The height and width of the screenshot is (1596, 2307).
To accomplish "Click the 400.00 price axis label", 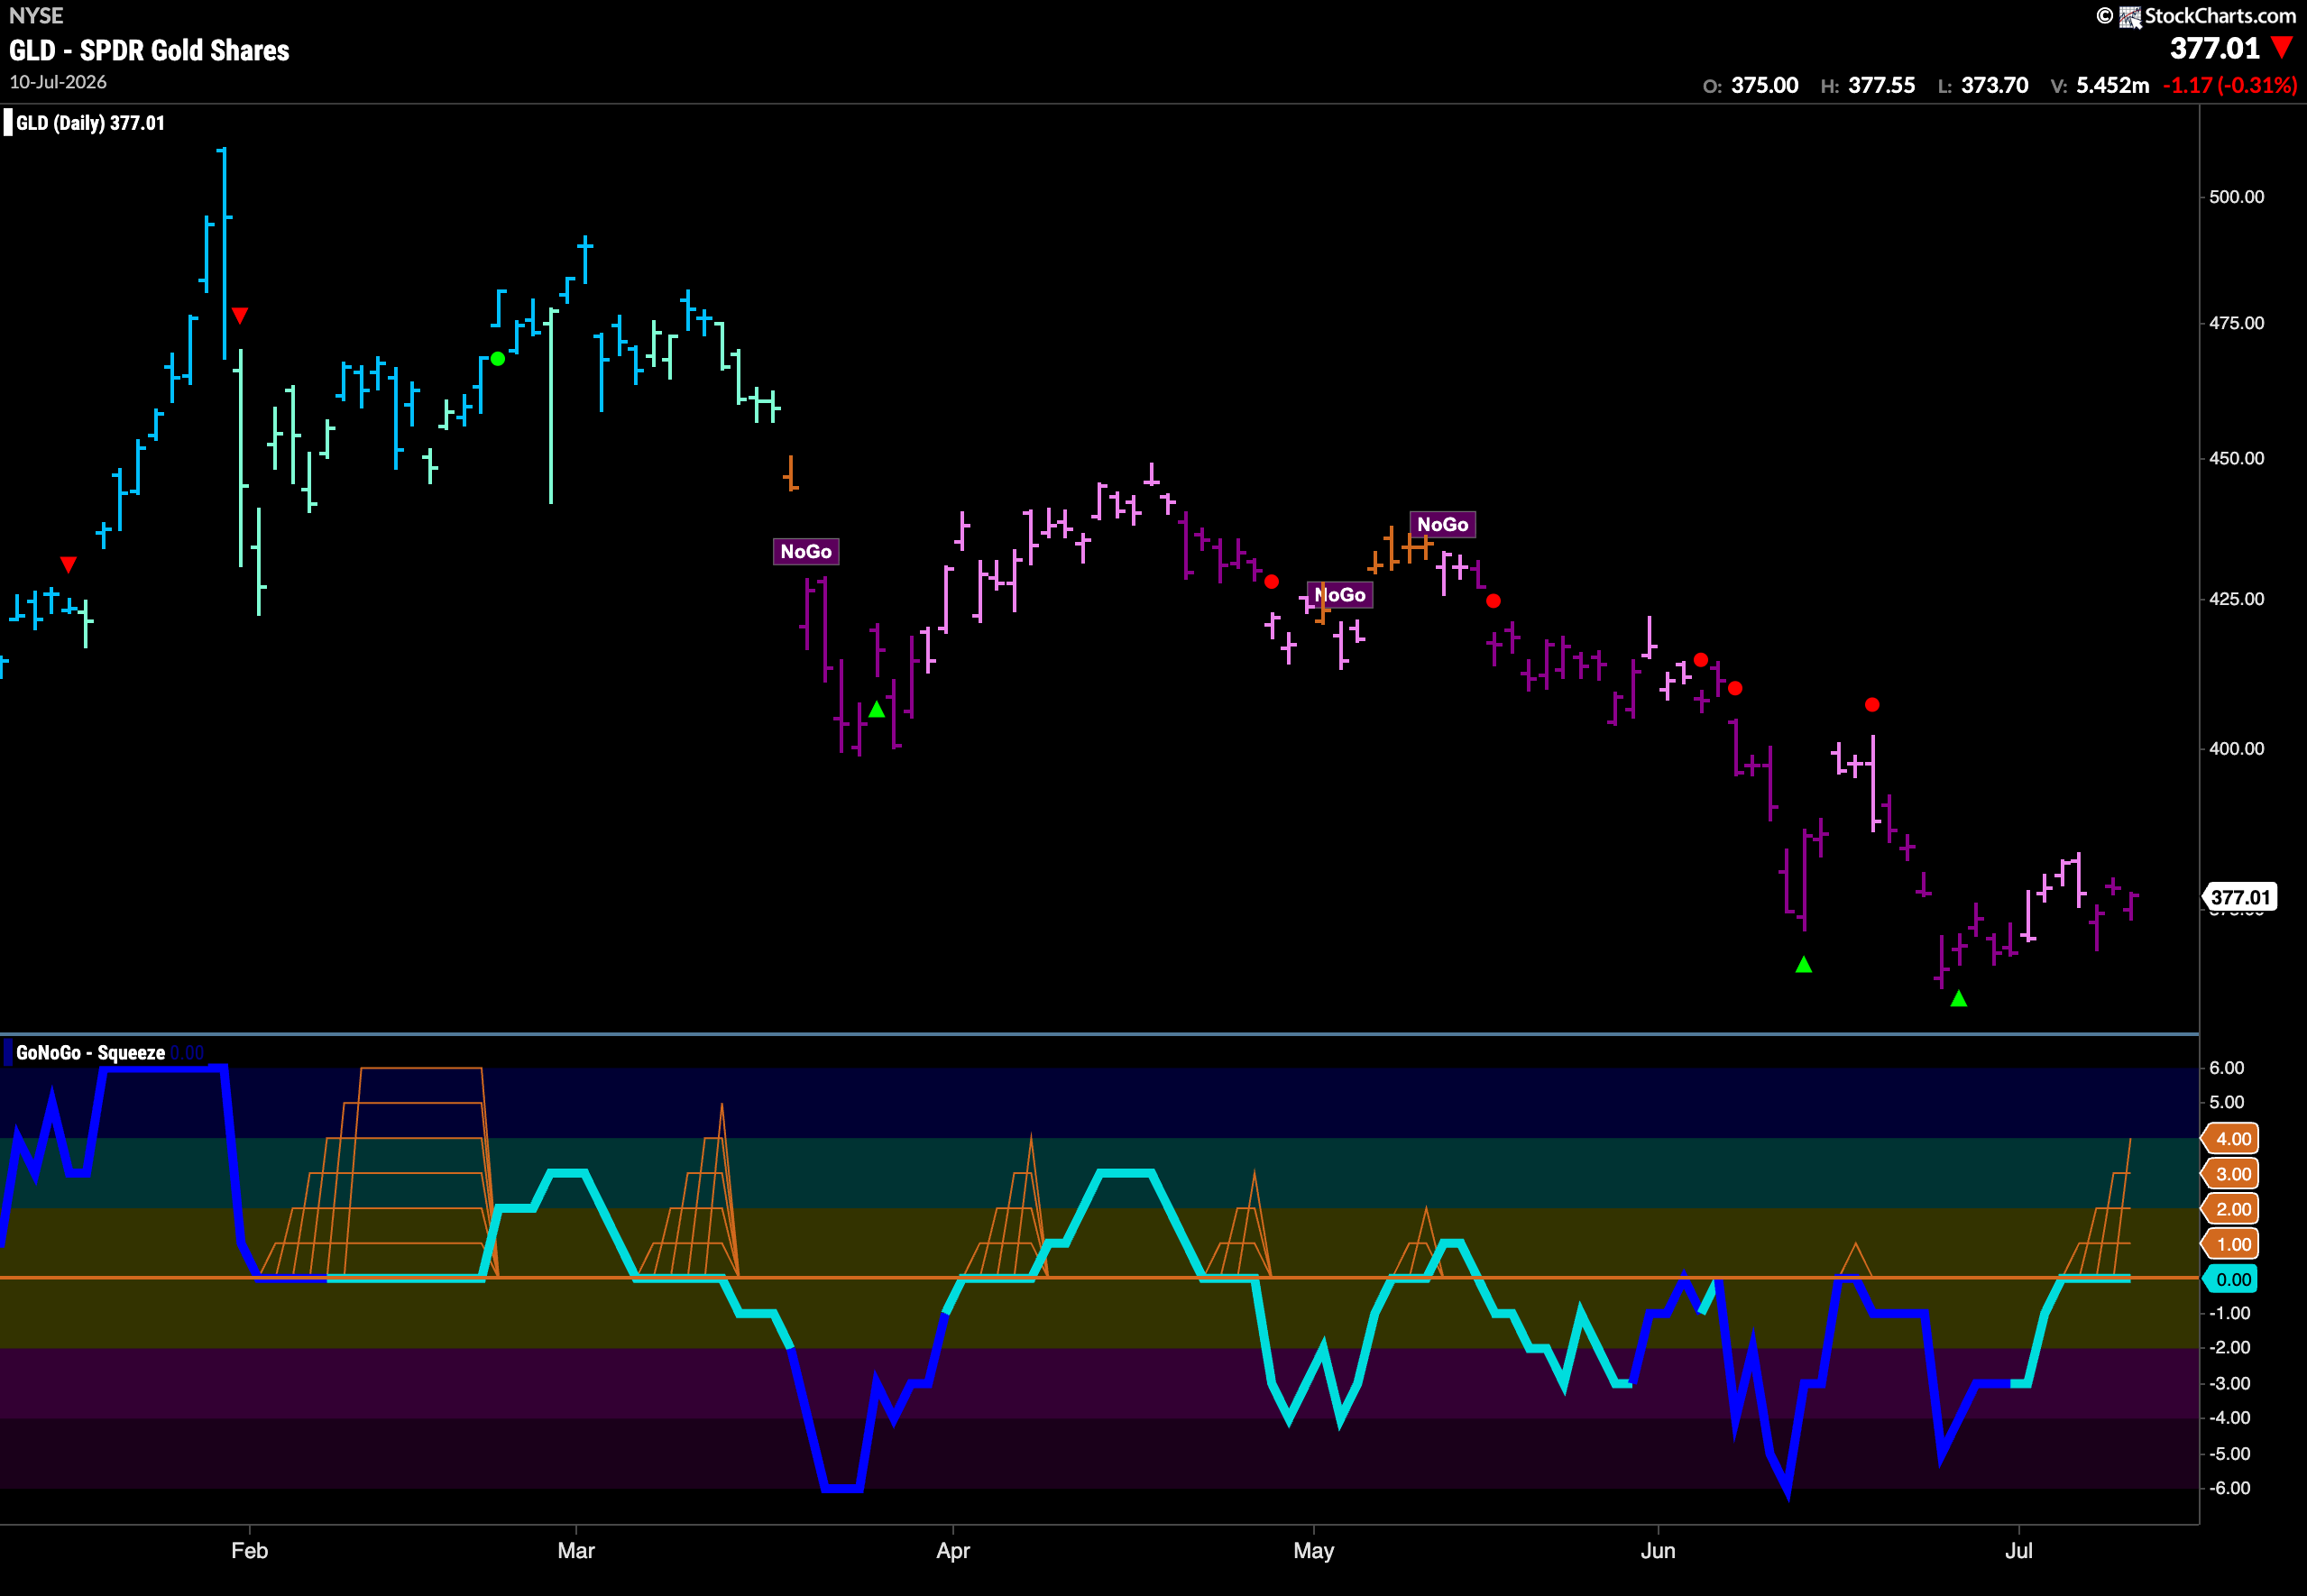I will pos(2237,749).
